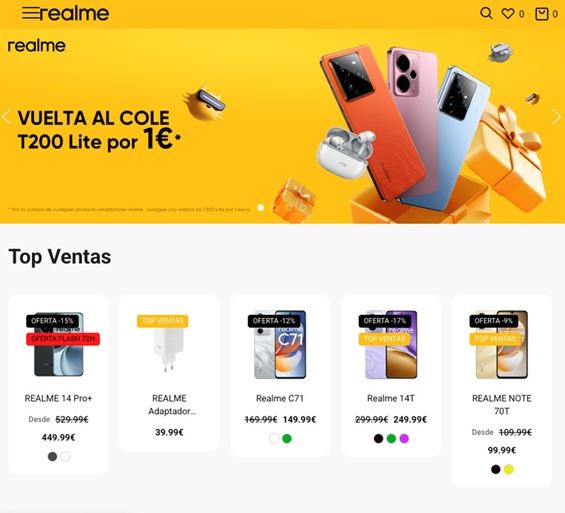Choose yellow color for REALME NOTE 70T
The width and height of the screenshot is (565, 513).
(x=508, y=469)
